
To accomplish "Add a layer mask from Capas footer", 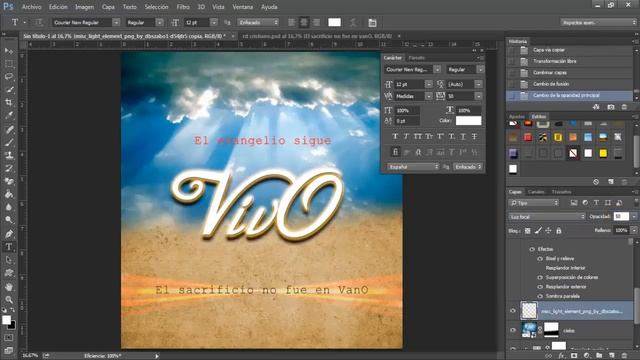I will pyautogui.click(x=574, y=356).
